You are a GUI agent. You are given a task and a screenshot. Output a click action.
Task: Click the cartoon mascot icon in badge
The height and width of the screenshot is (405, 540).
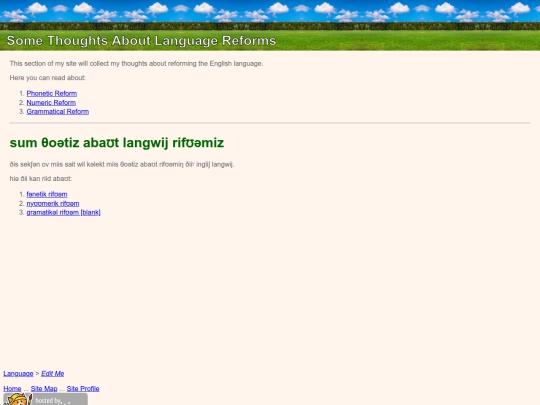click(18, 399)
